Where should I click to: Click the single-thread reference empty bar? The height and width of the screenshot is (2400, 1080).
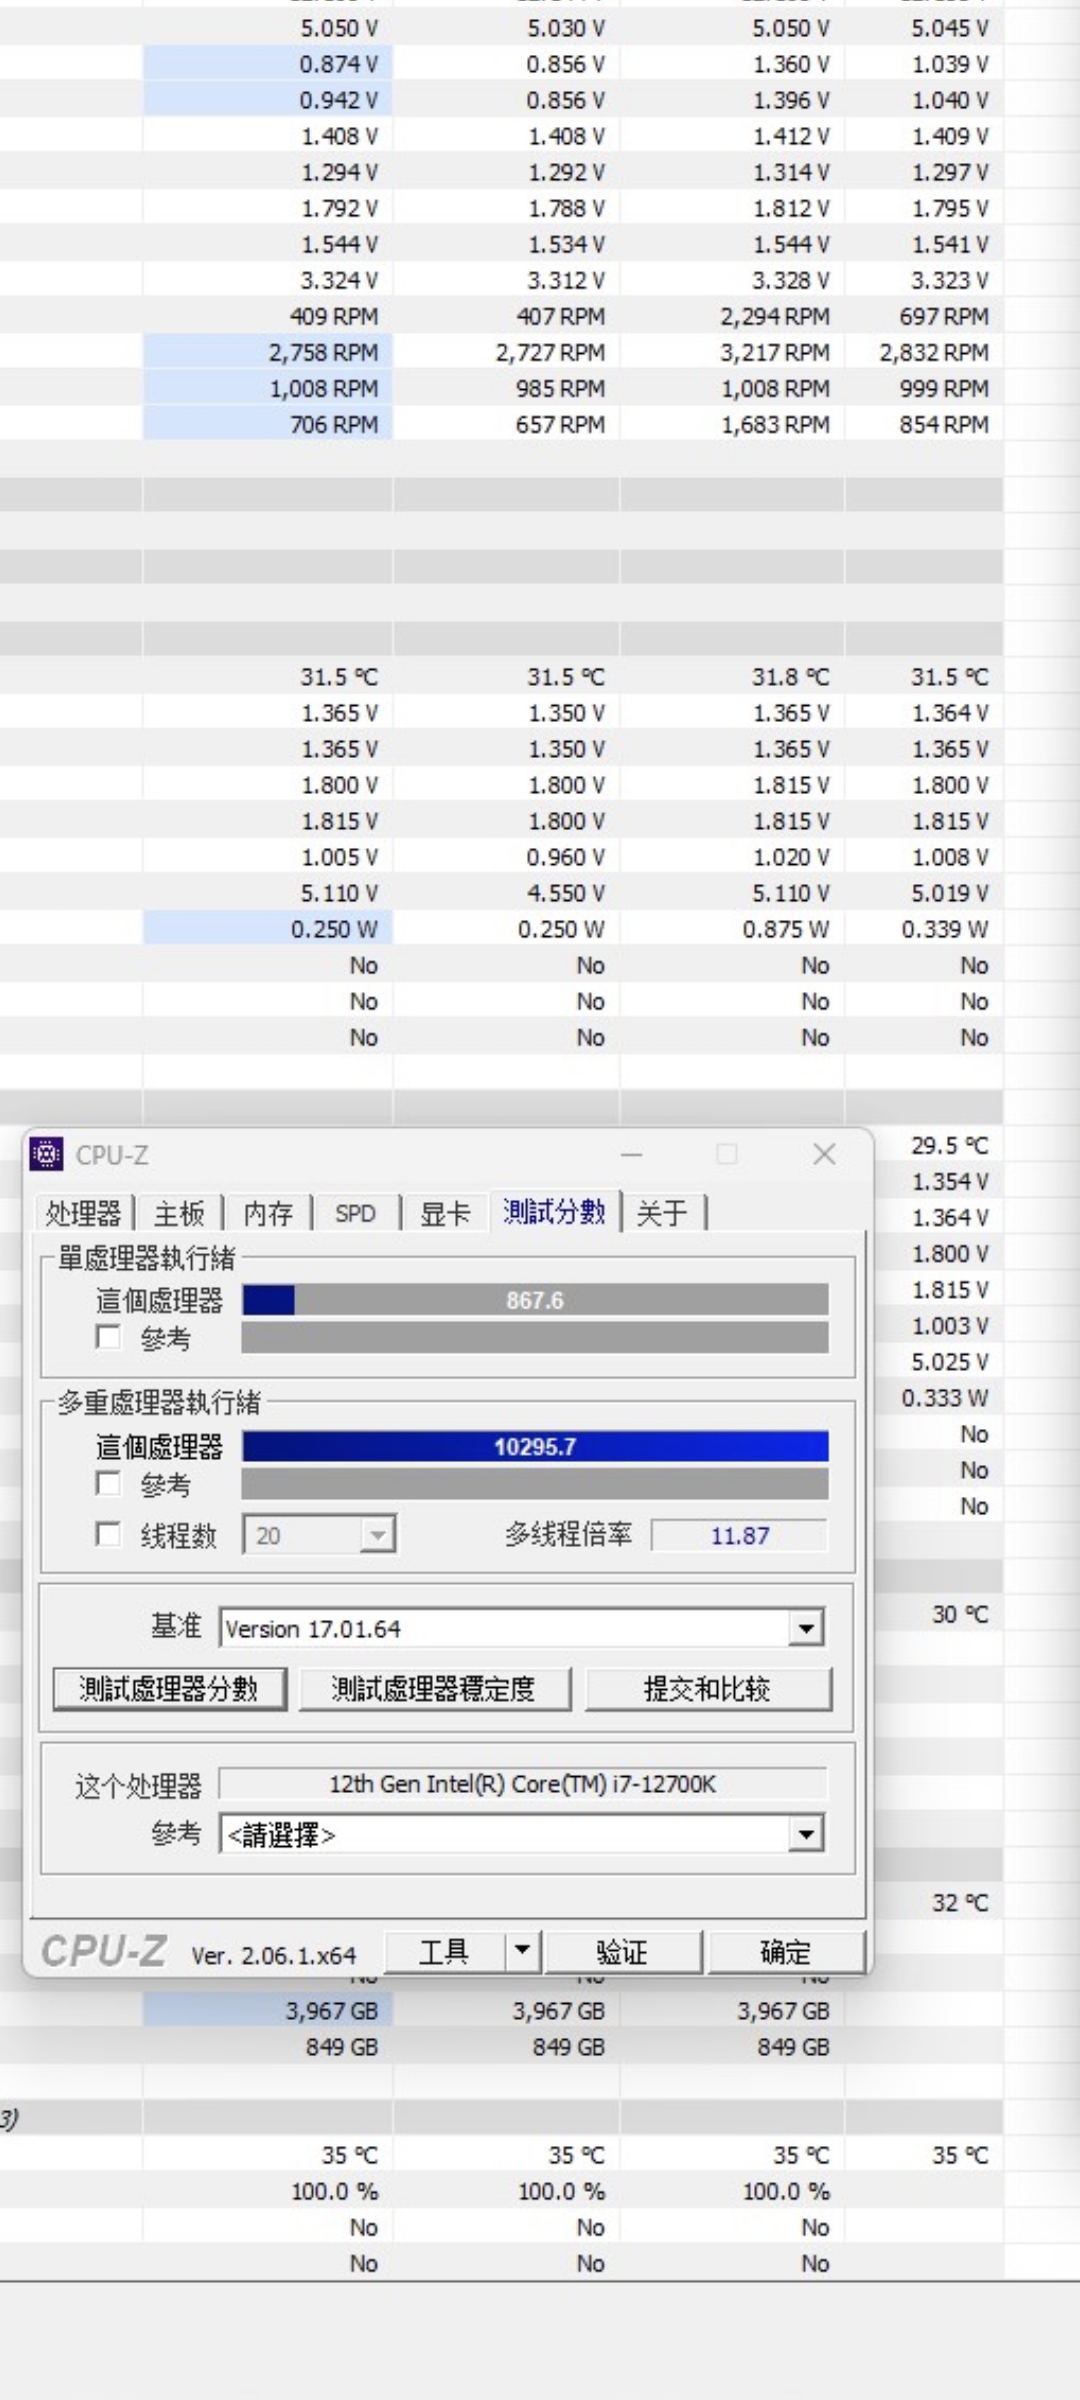click(535, 1338)
